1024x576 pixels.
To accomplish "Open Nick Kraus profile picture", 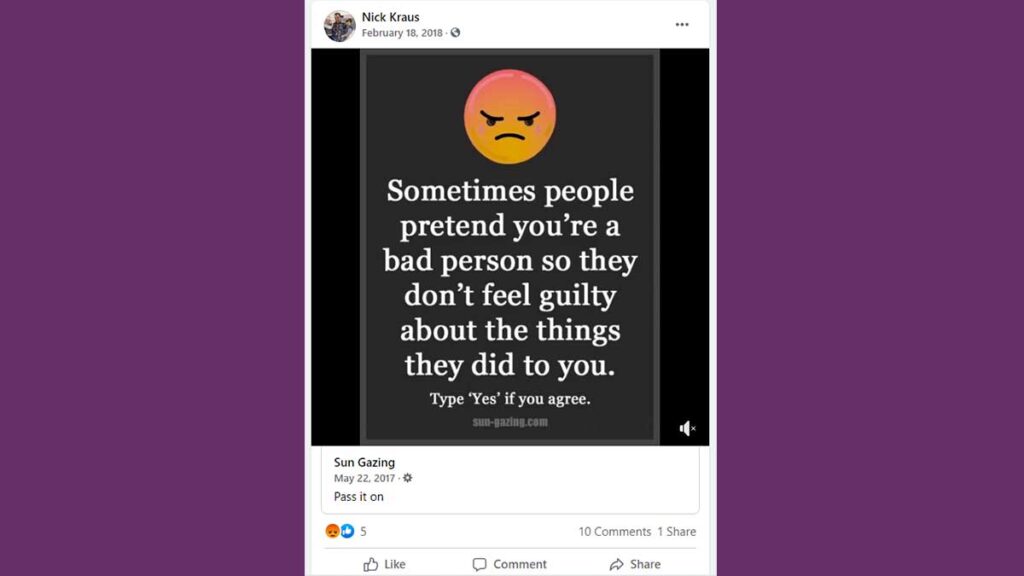I will click(340, 25).
